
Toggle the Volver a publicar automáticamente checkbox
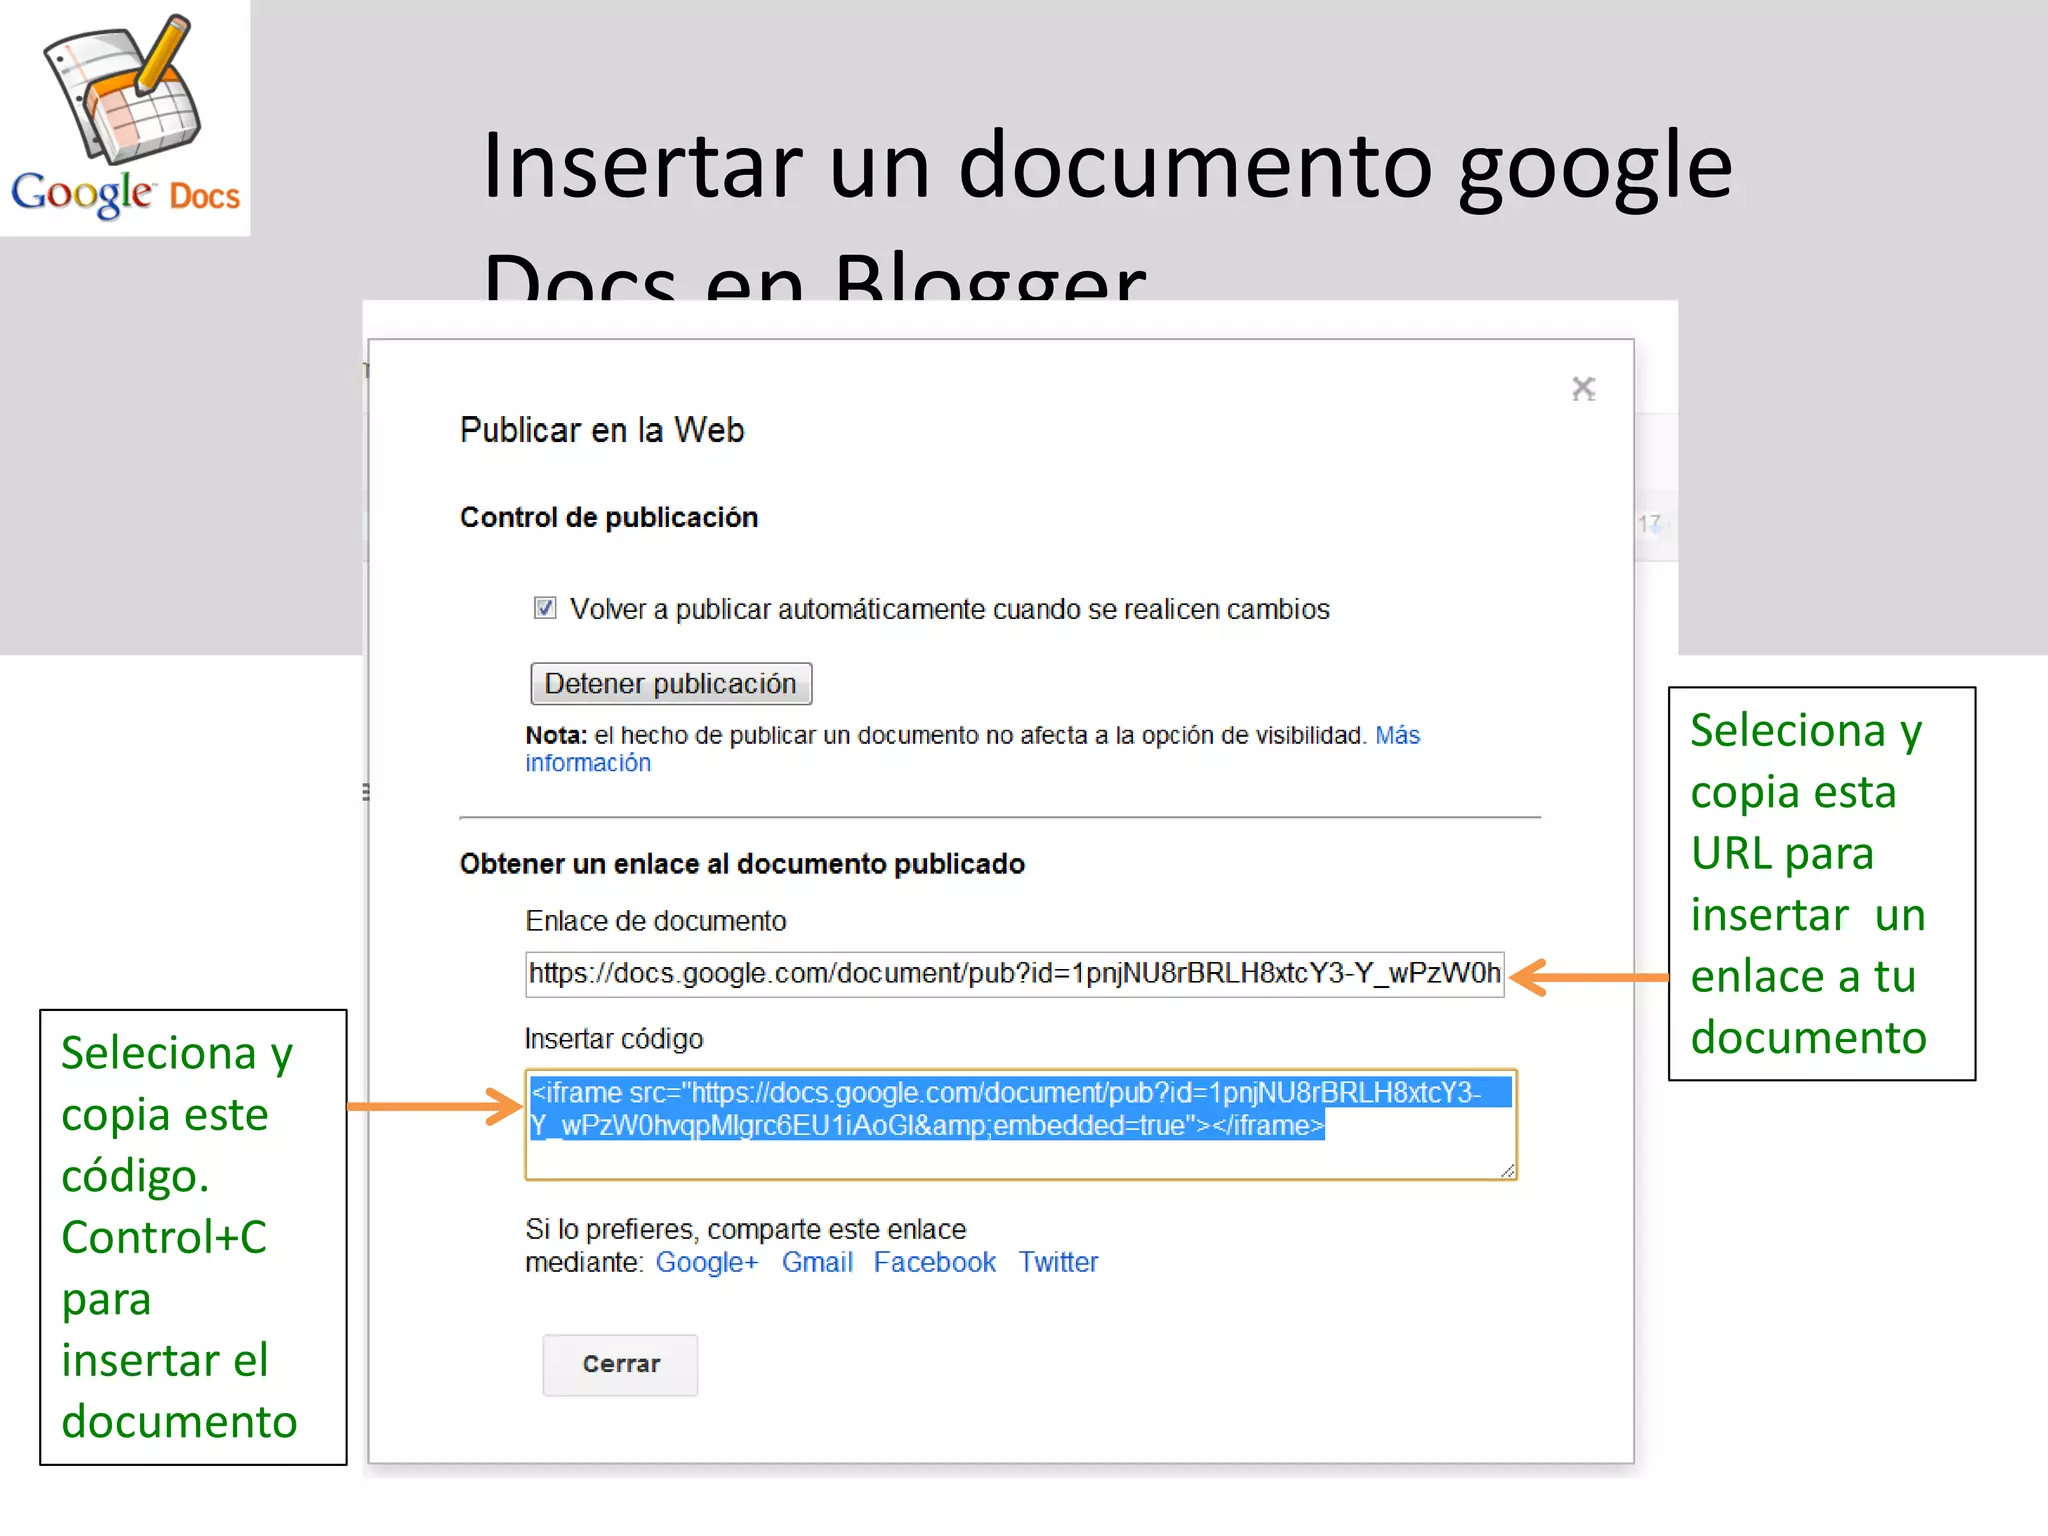pos(545,608)
